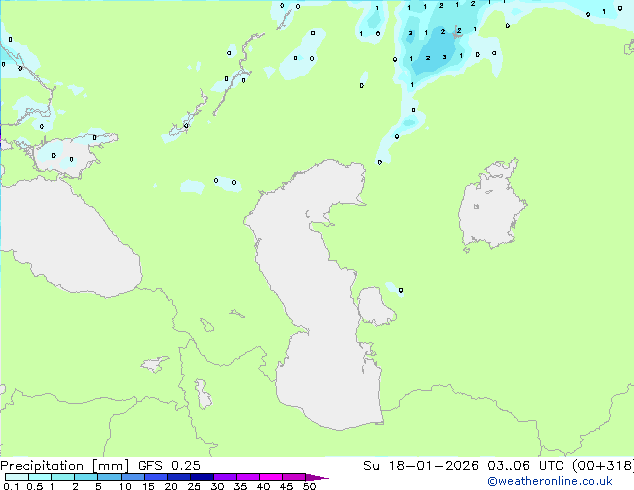Click the over-50 legend arrow tip
Image resolution: width=634 pixels, height=490 pixels.
(317, 477)
